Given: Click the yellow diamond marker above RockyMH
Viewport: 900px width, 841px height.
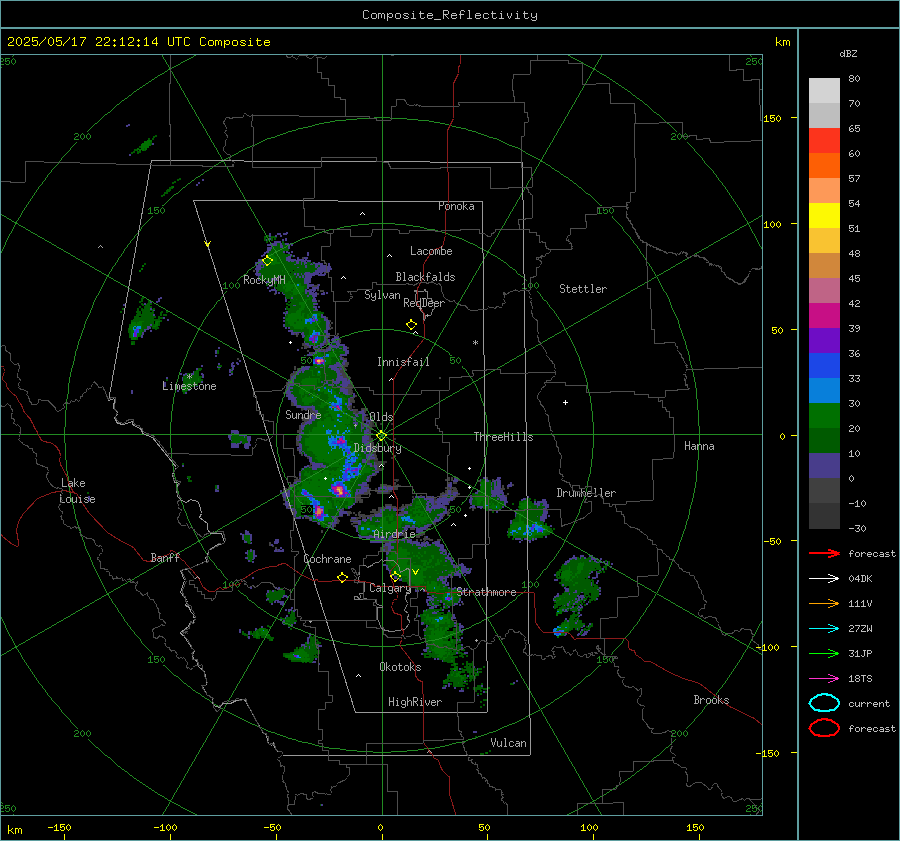Looking at the screenshot, I should pos(267,261).
